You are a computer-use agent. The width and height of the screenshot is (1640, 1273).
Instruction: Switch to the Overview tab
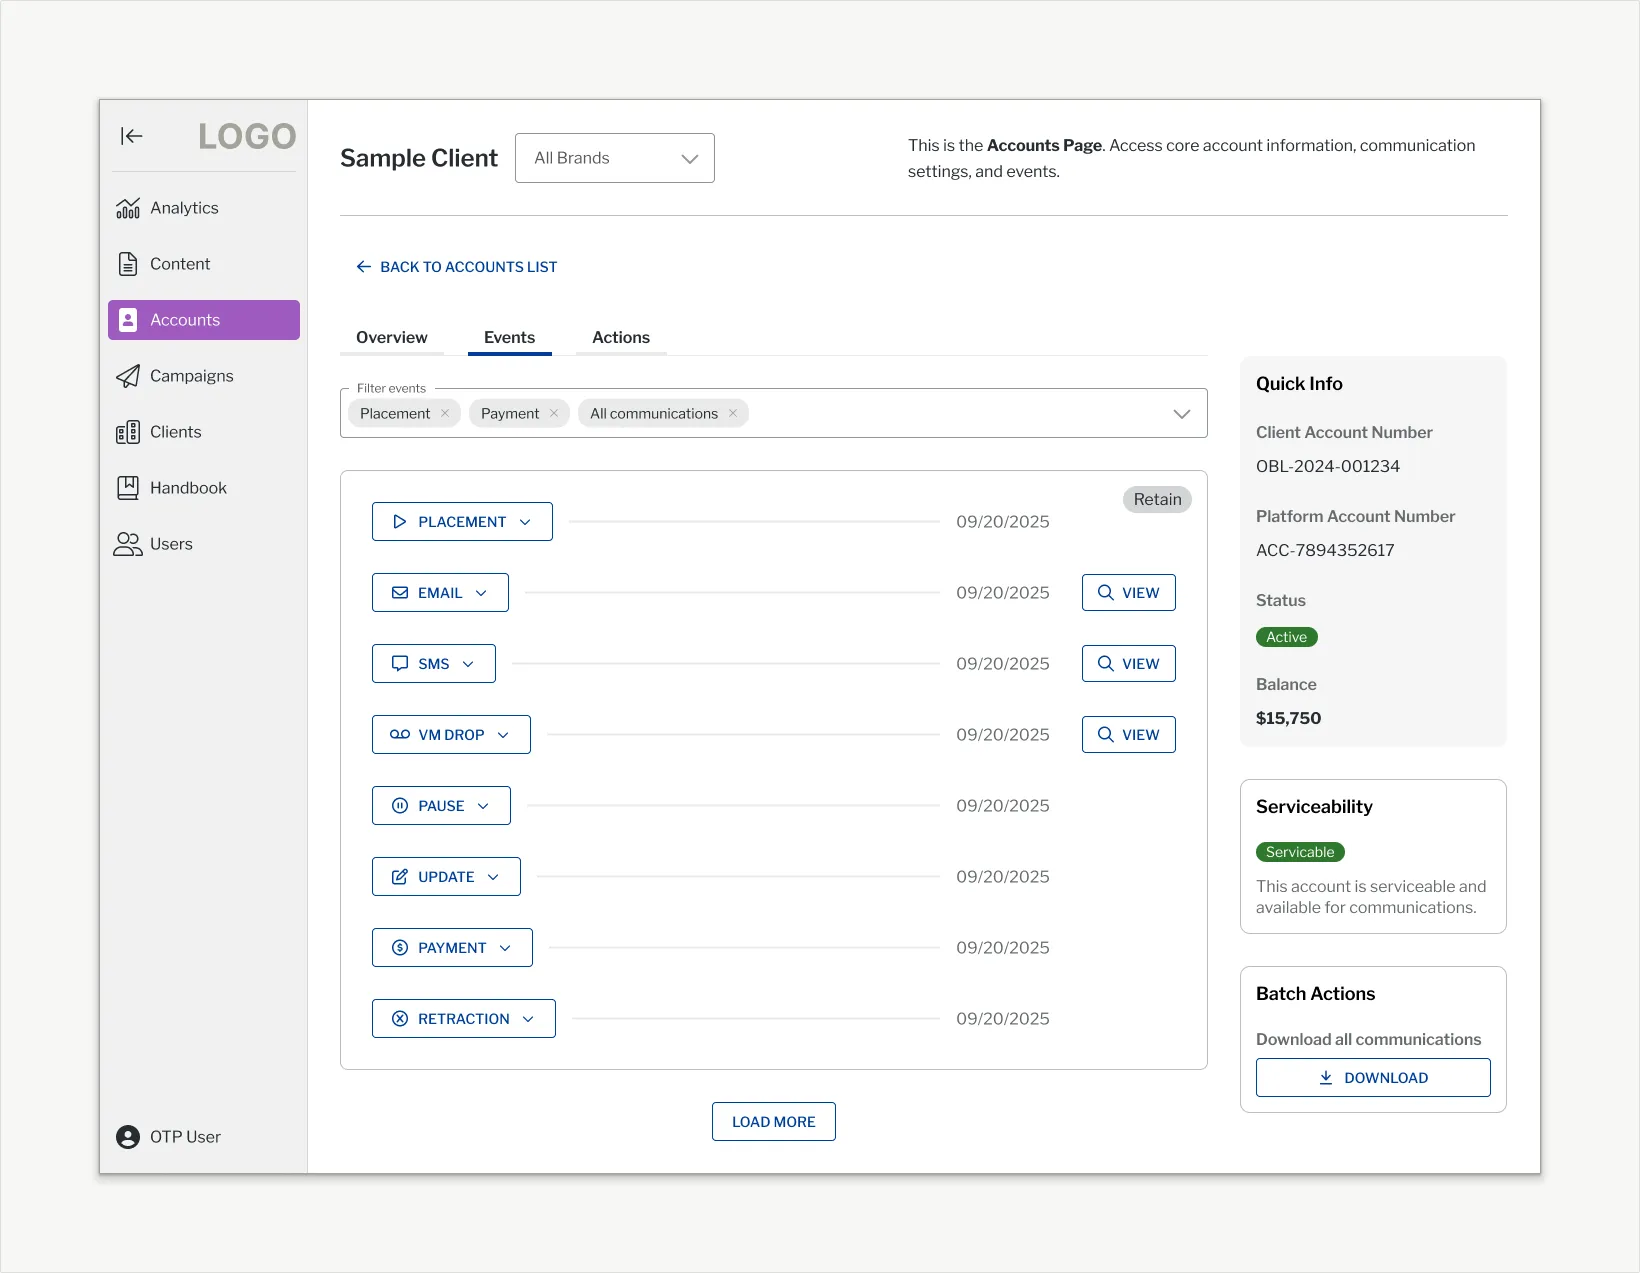(392, 338)
